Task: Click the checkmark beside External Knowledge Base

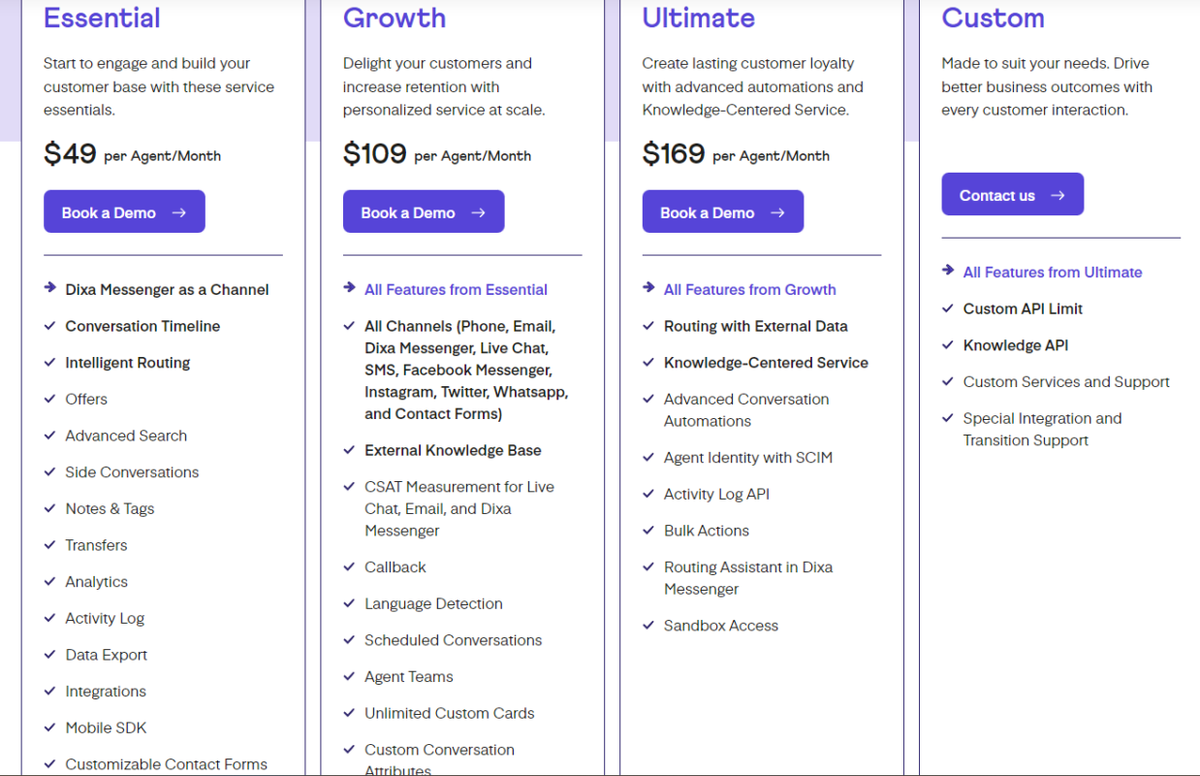Action: [349, 450]
